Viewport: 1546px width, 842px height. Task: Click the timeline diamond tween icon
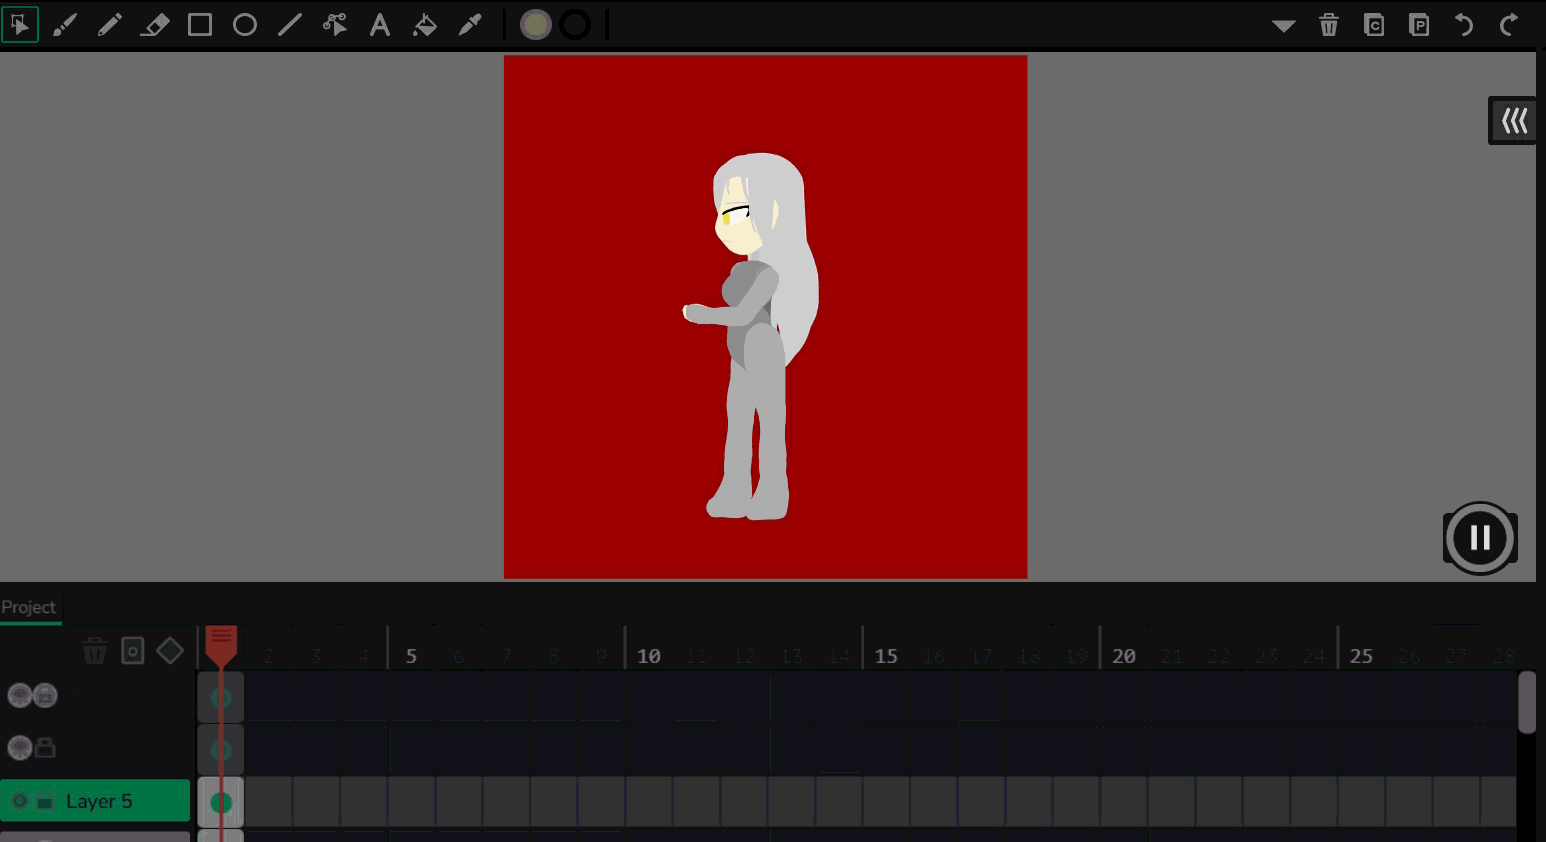170,651
